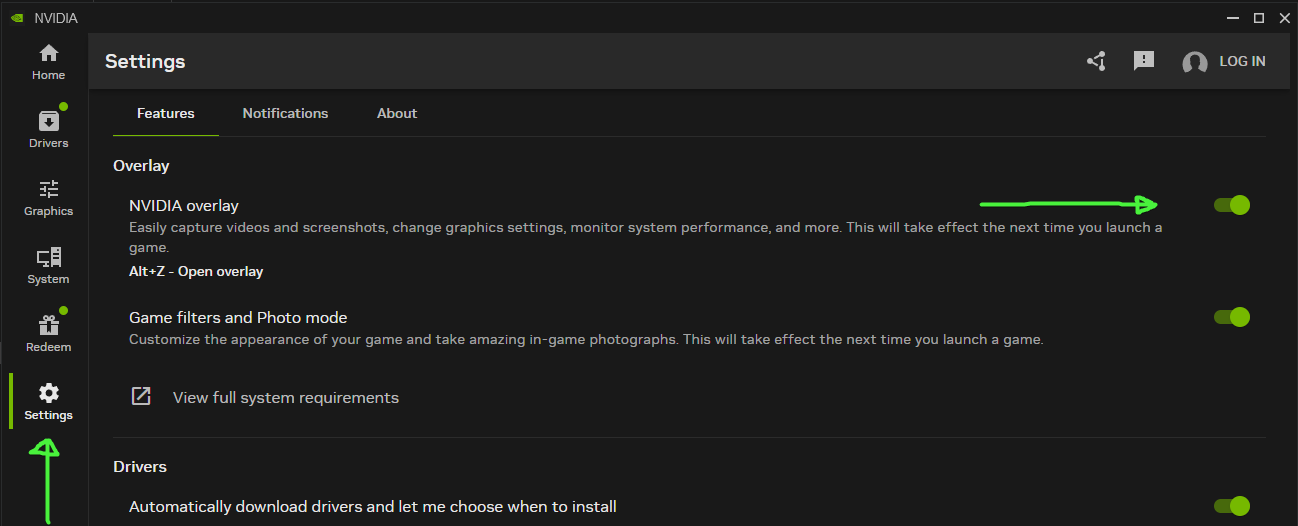Open View full system requirements link
Viewport: 1298px width, 526px height.
(286, 398)
